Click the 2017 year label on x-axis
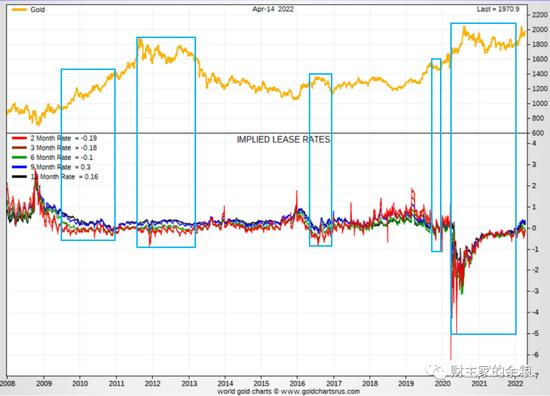The width and height of the screenshot is (550, 396). tap(334, 383)
